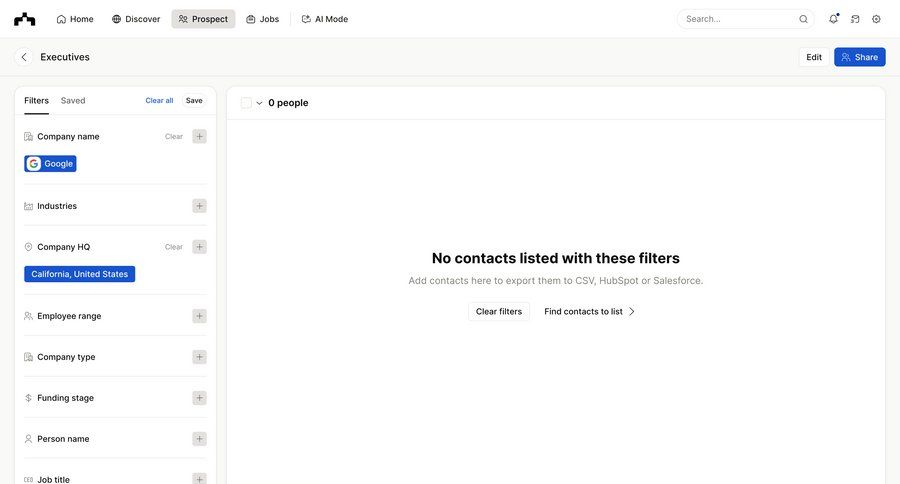Click the search magnifier icon
This screenshot has width=900, height=484.
pos(804,19)
